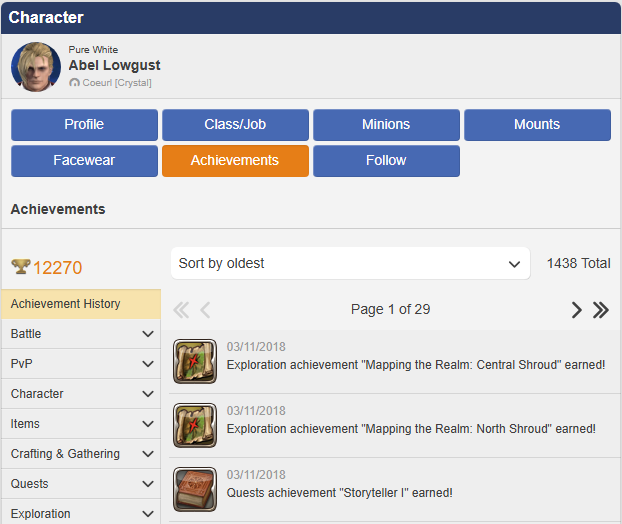The height and width of the screenshot is (524, 622).
Task: Switch to the Minions tab
Action: point(386,125)
